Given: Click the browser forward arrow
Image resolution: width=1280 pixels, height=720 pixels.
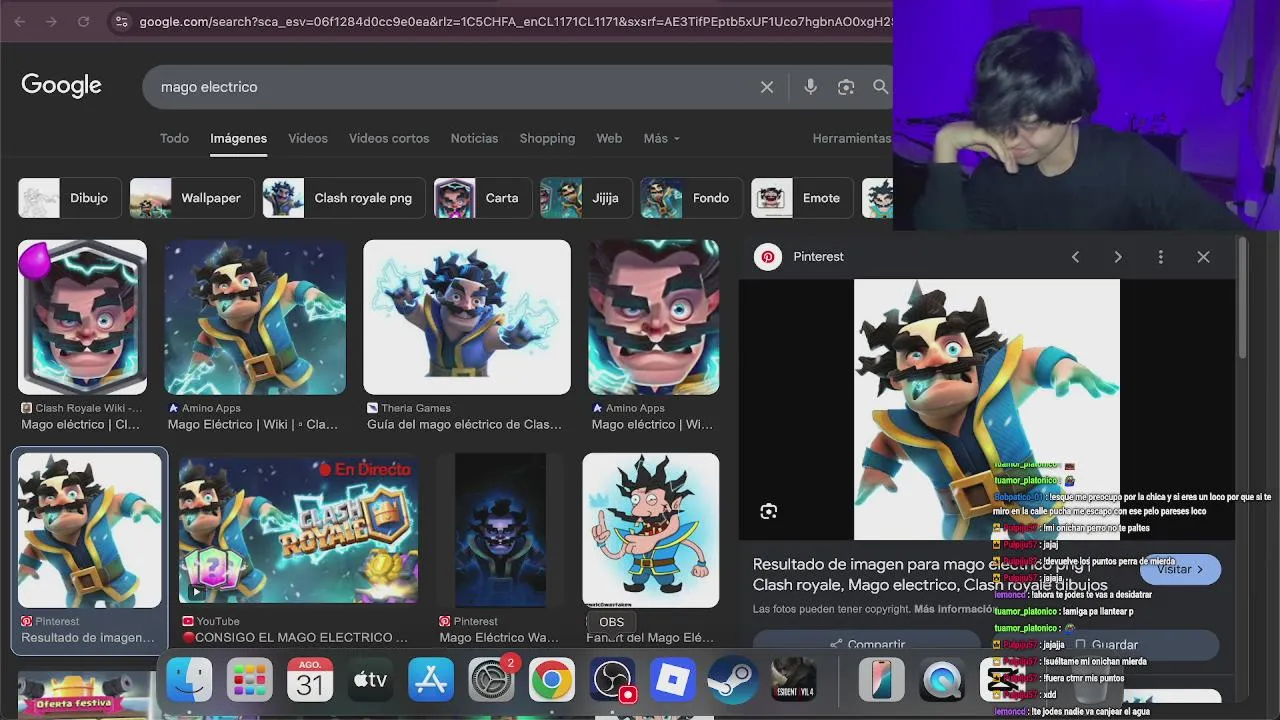Looking at the screenshot, I should click(x=51, y=21).
